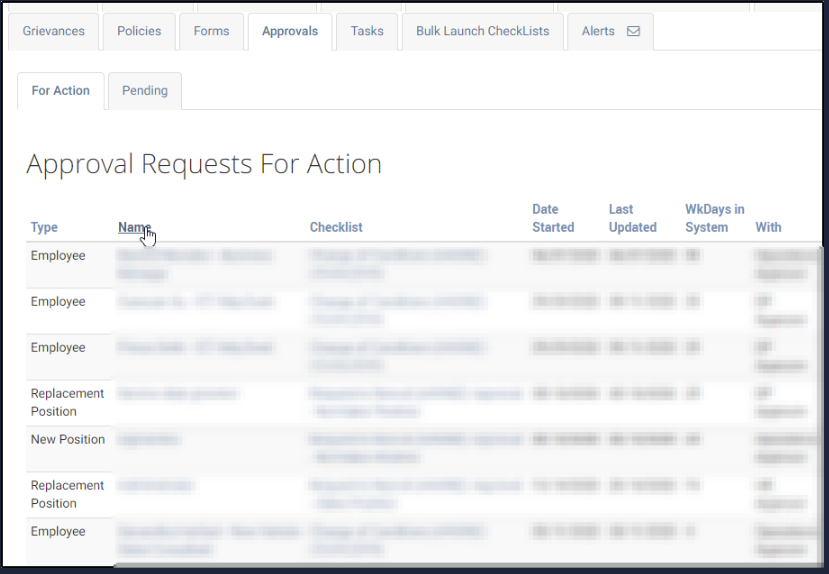The height and width of the screenshot is (574, 829).
Task: Sort the table by Type column
Action: (44, 227)
